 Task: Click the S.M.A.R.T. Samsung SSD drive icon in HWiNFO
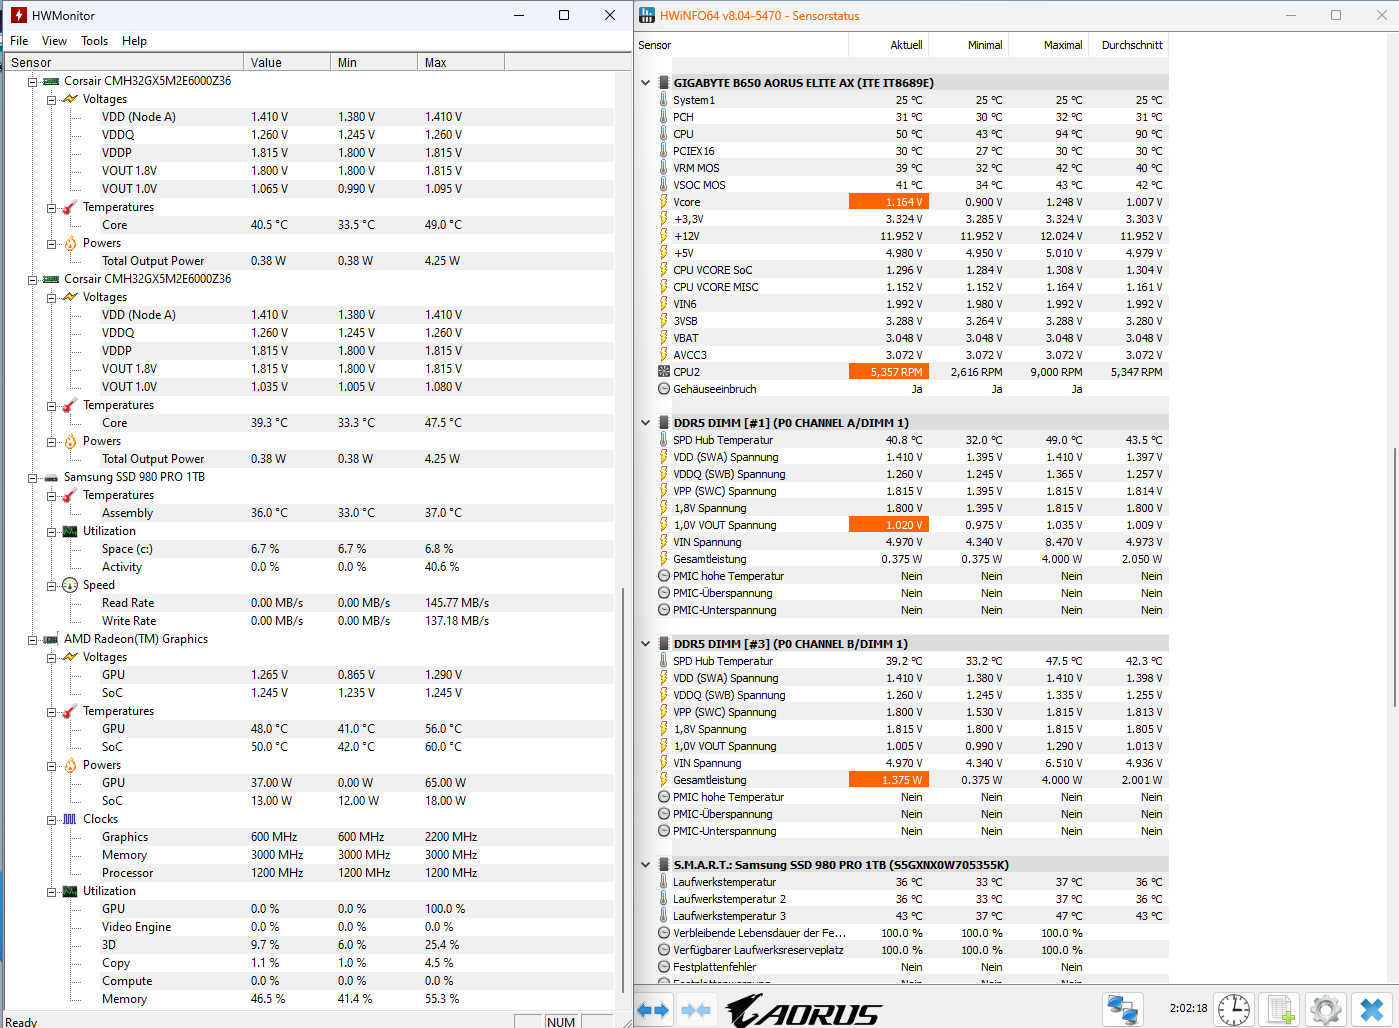[x=664, y=865]
